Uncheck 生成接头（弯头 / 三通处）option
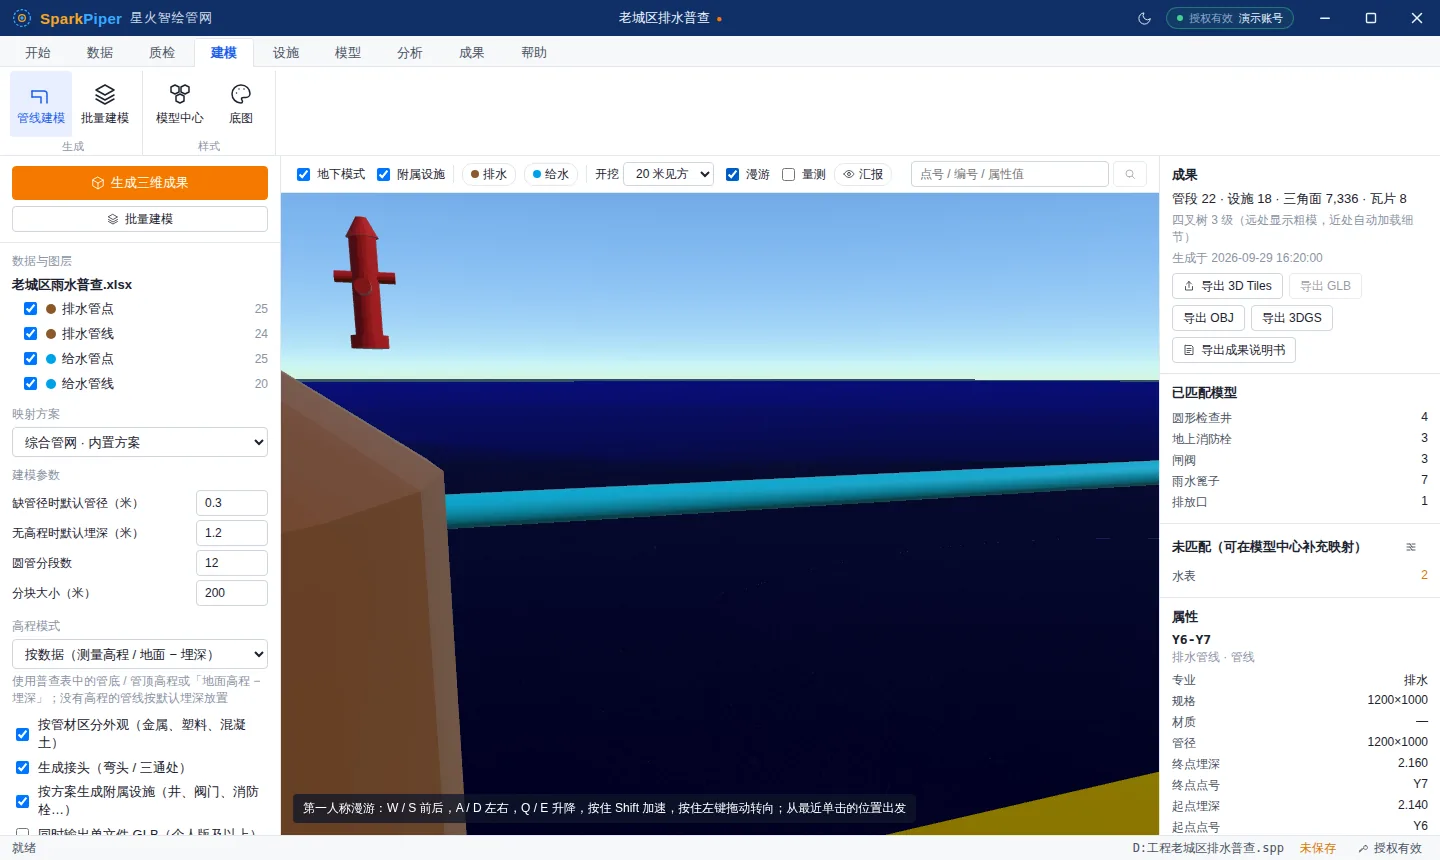The width and height of the screenshot is (1440, 860). pos(23,768)
